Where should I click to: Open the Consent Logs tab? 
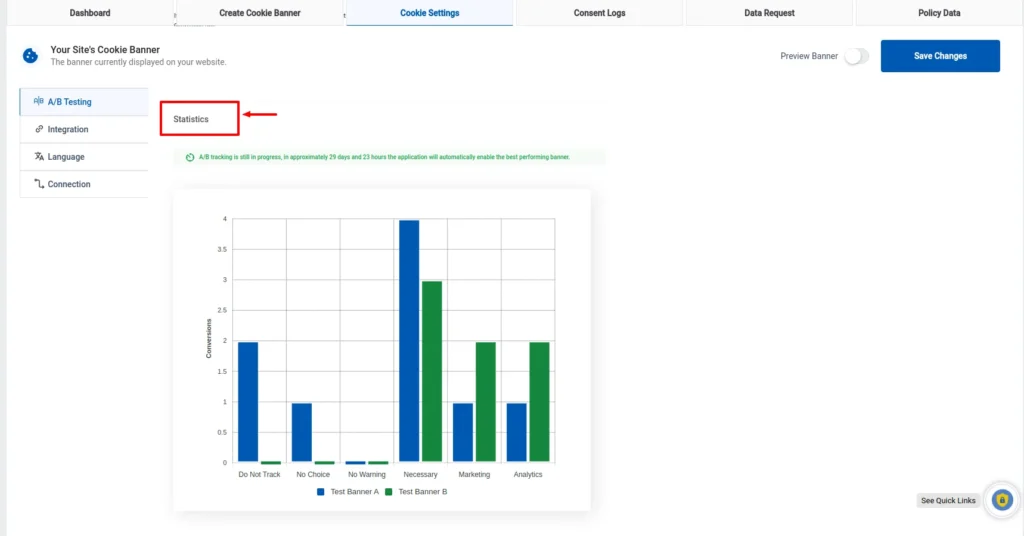599,13
